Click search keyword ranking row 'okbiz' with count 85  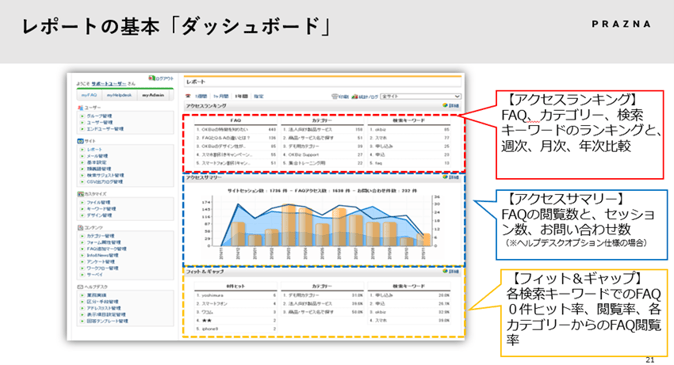[x=409, y=129]
